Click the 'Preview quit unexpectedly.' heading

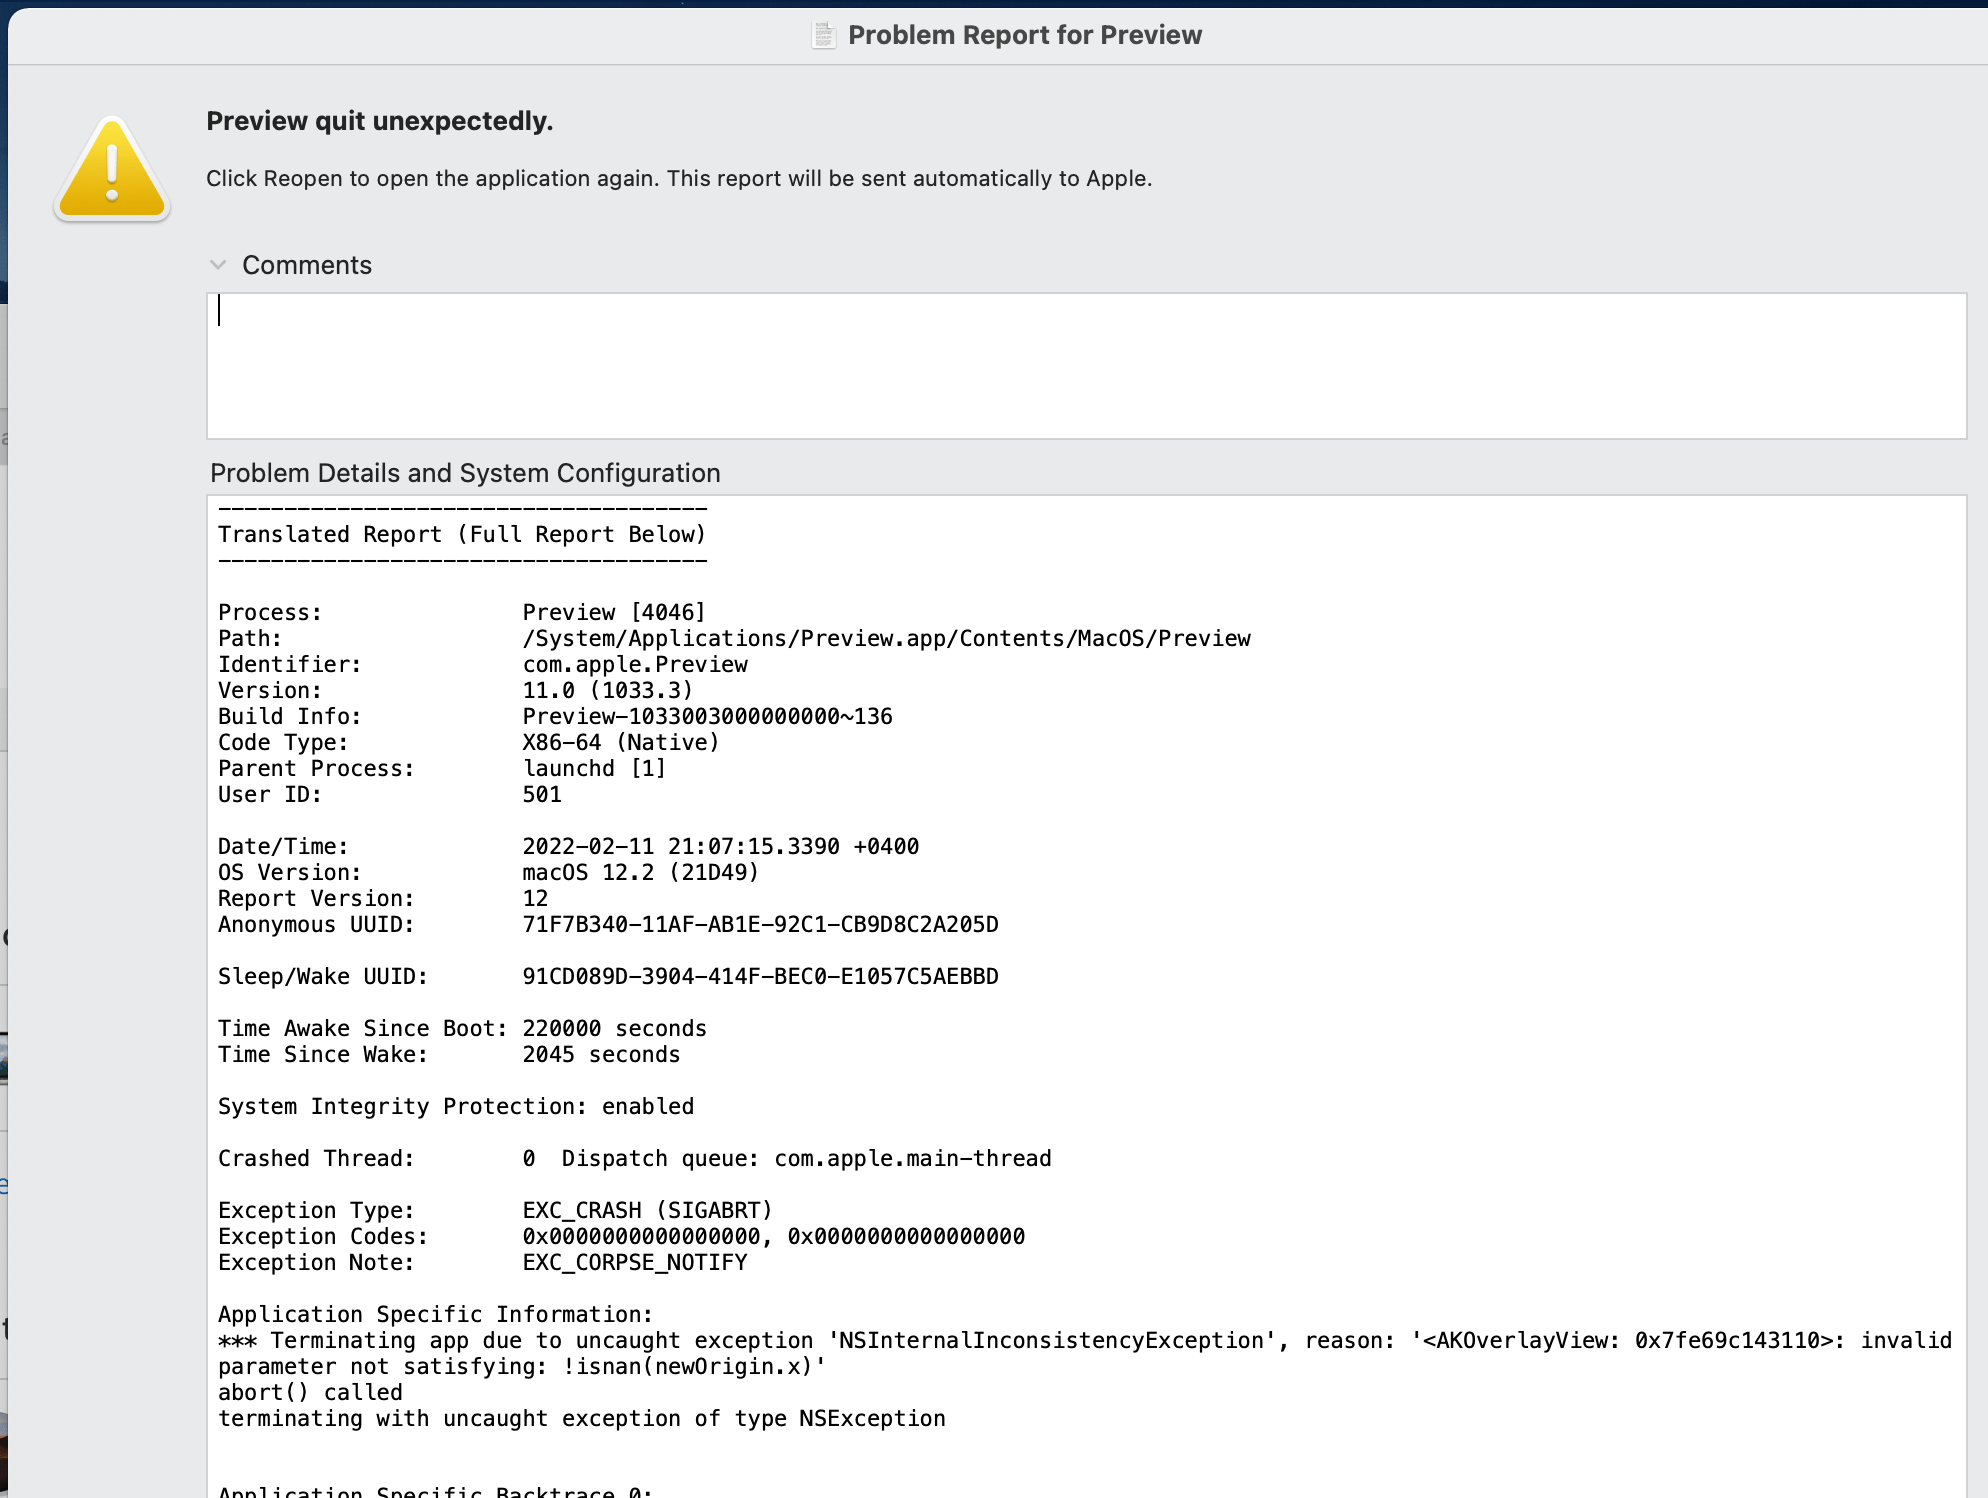[379, 121]
